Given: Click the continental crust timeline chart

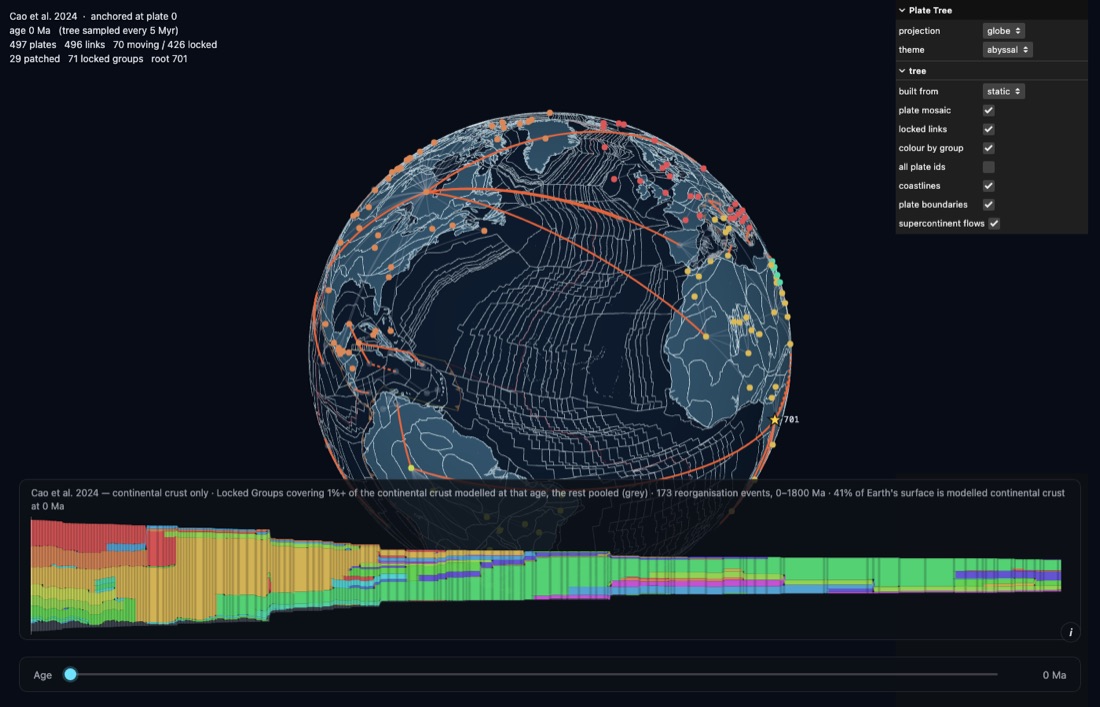Looking at the screenshot, I should coord(546,575).
